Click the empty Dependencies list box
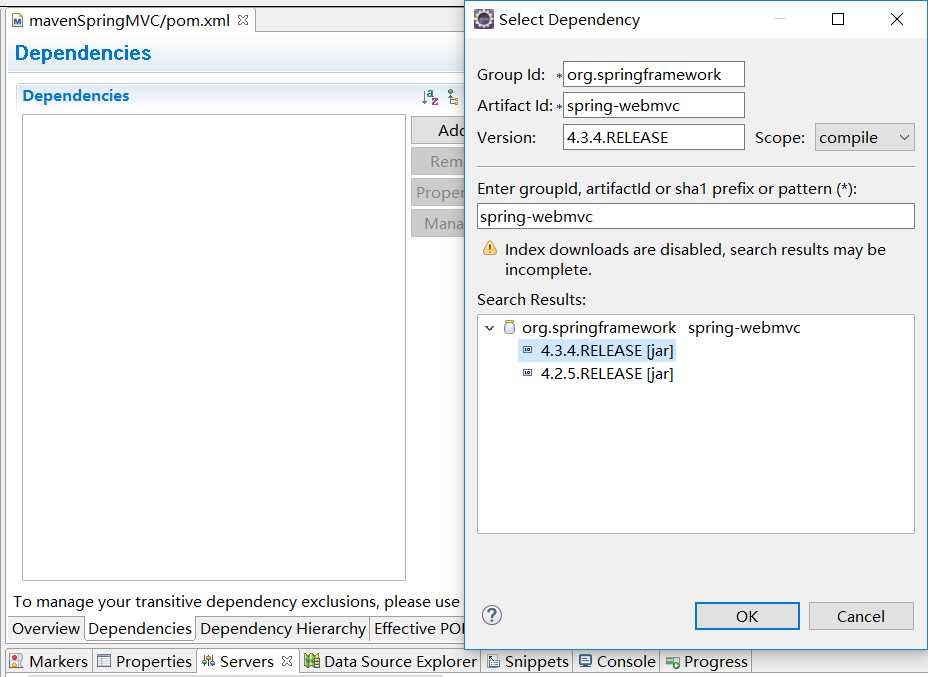The height and width of the screenshot is (677, 928). pyautogui.click(x=214, y=347)
